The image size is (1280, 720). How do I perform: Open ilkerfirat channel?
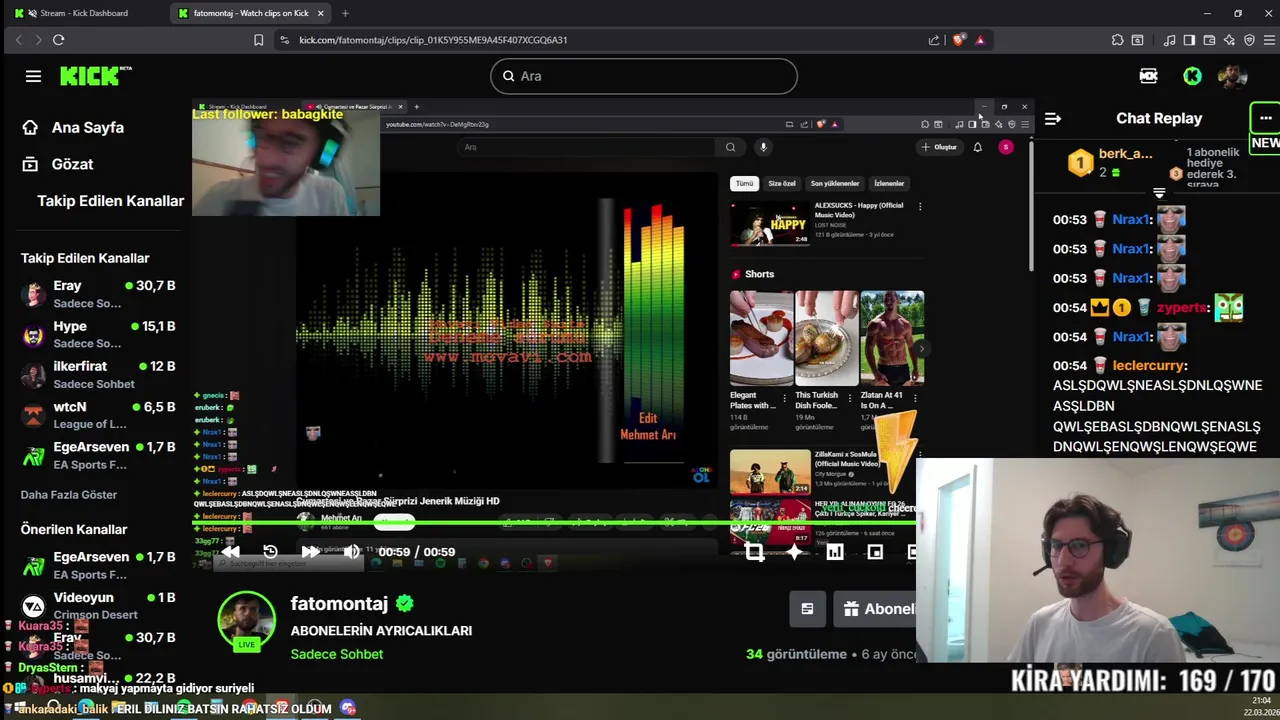coord(98,374)
